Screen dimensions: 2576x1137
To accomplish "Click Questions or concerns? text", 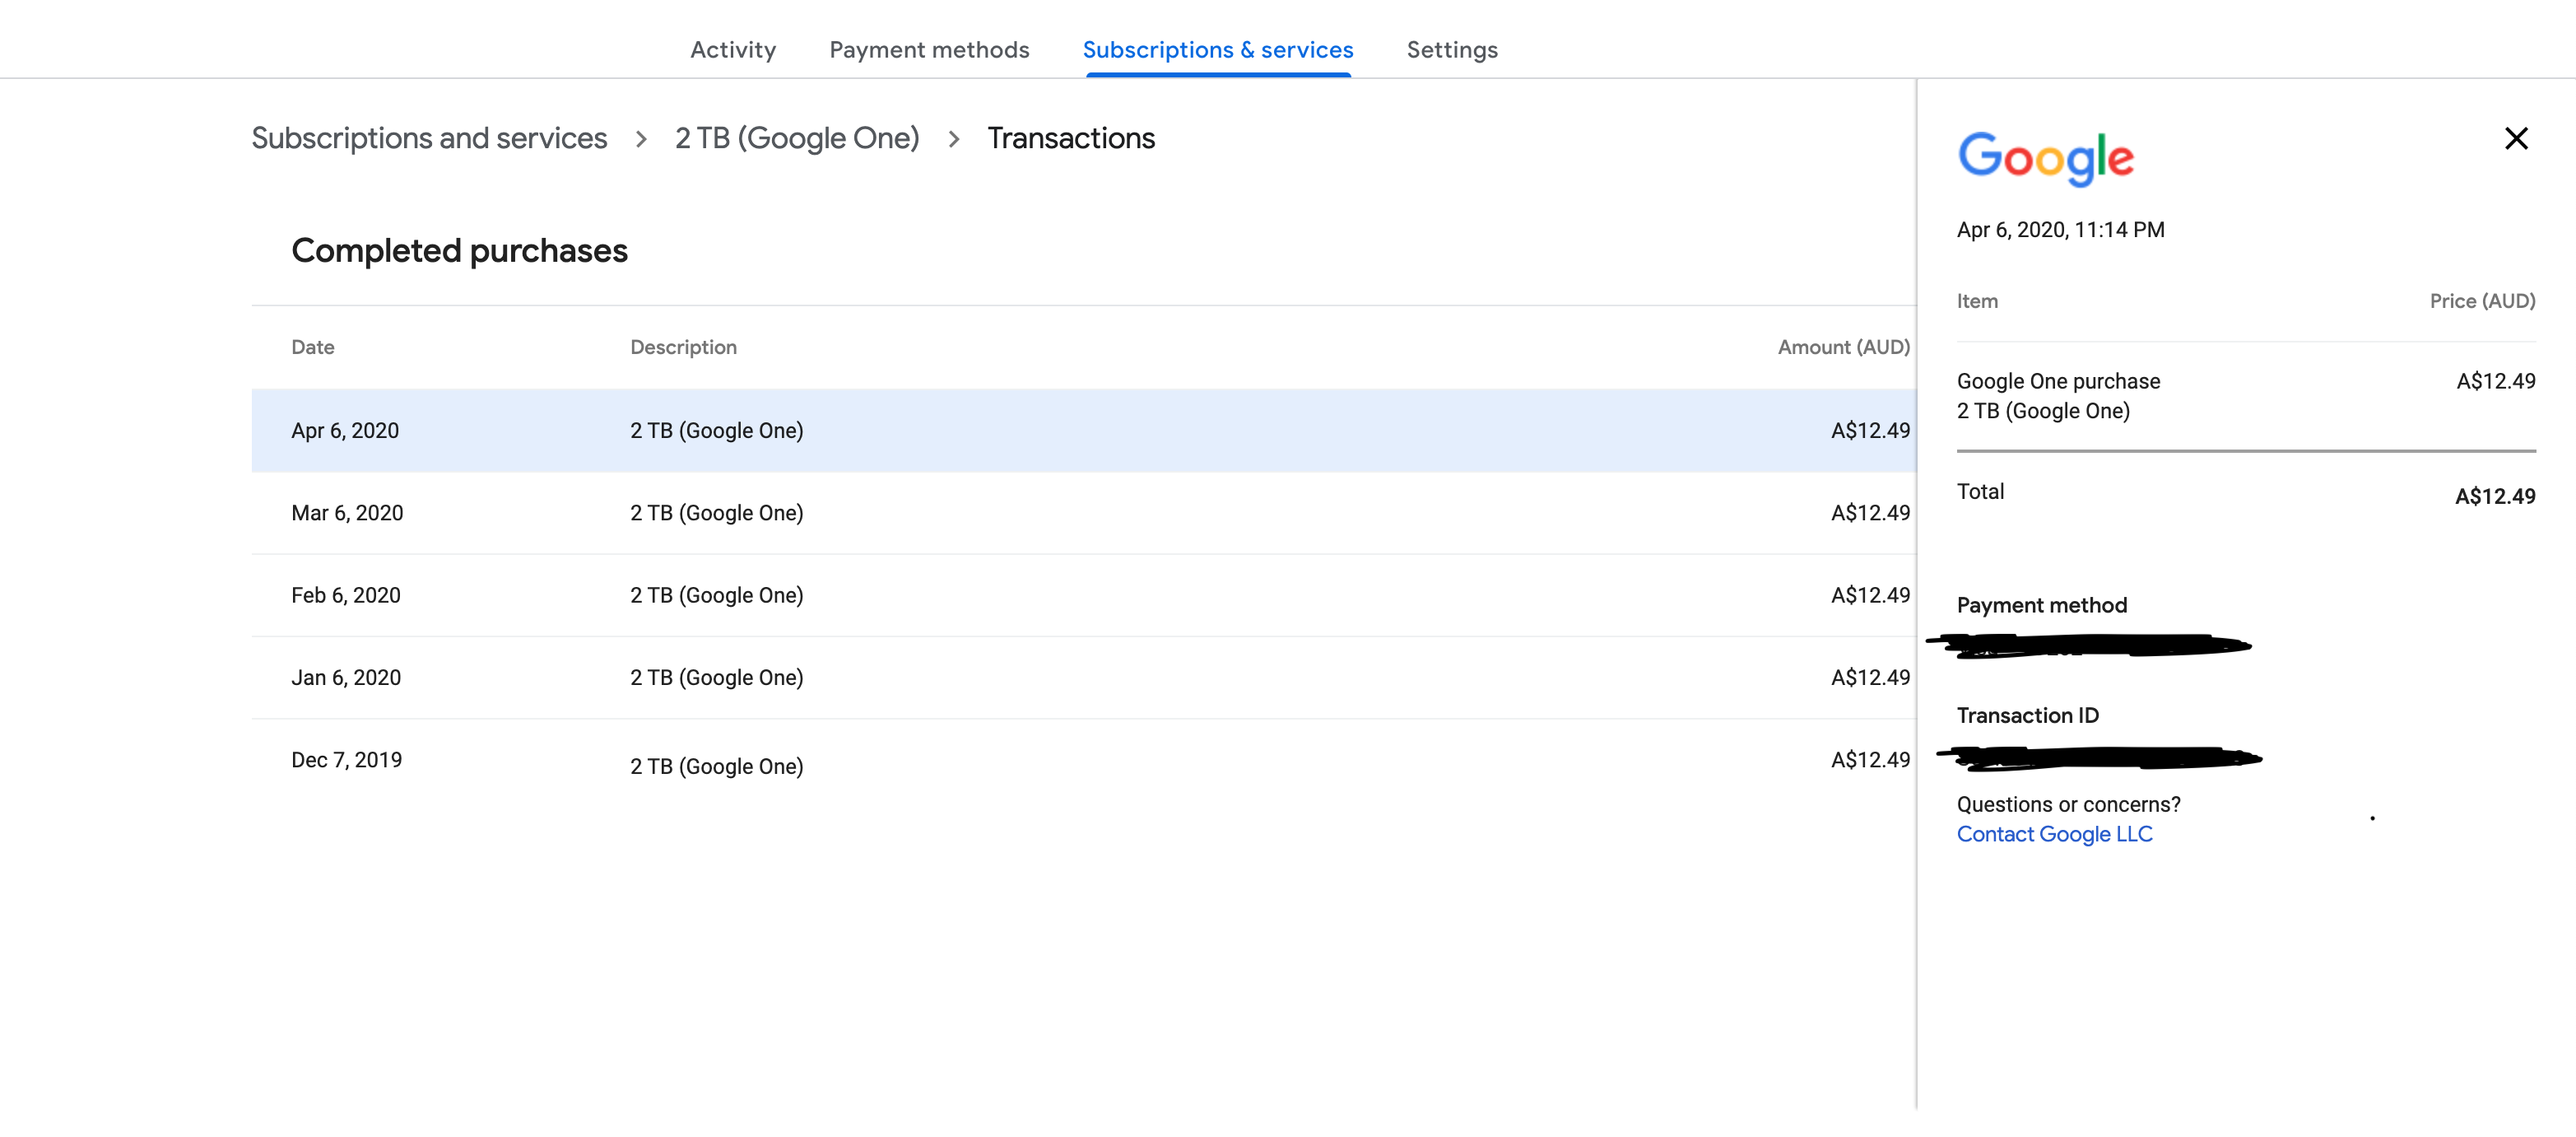I will click(2068, 804).
